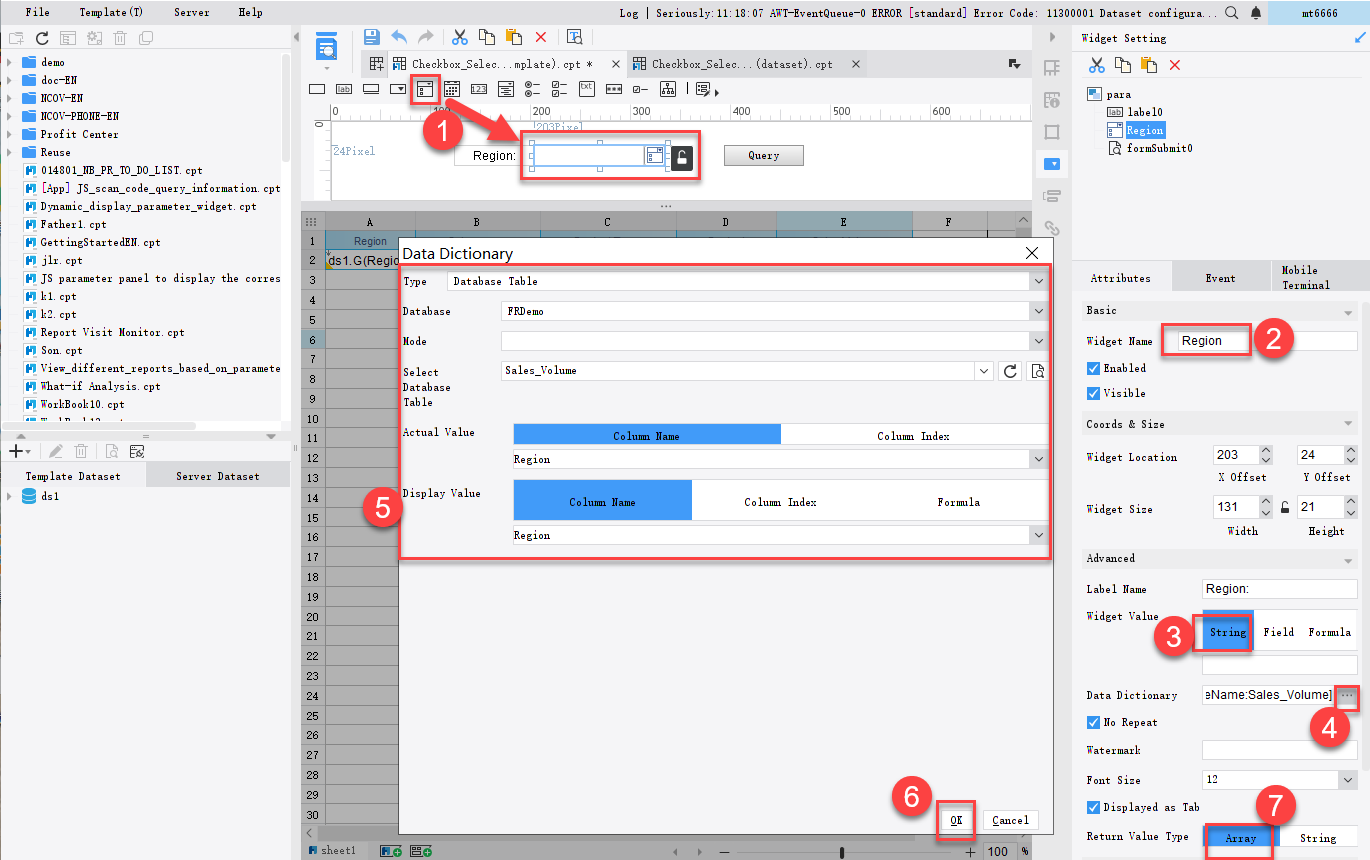
Task: Click the Query button on the canvas
Action: (x=763, y=156)
